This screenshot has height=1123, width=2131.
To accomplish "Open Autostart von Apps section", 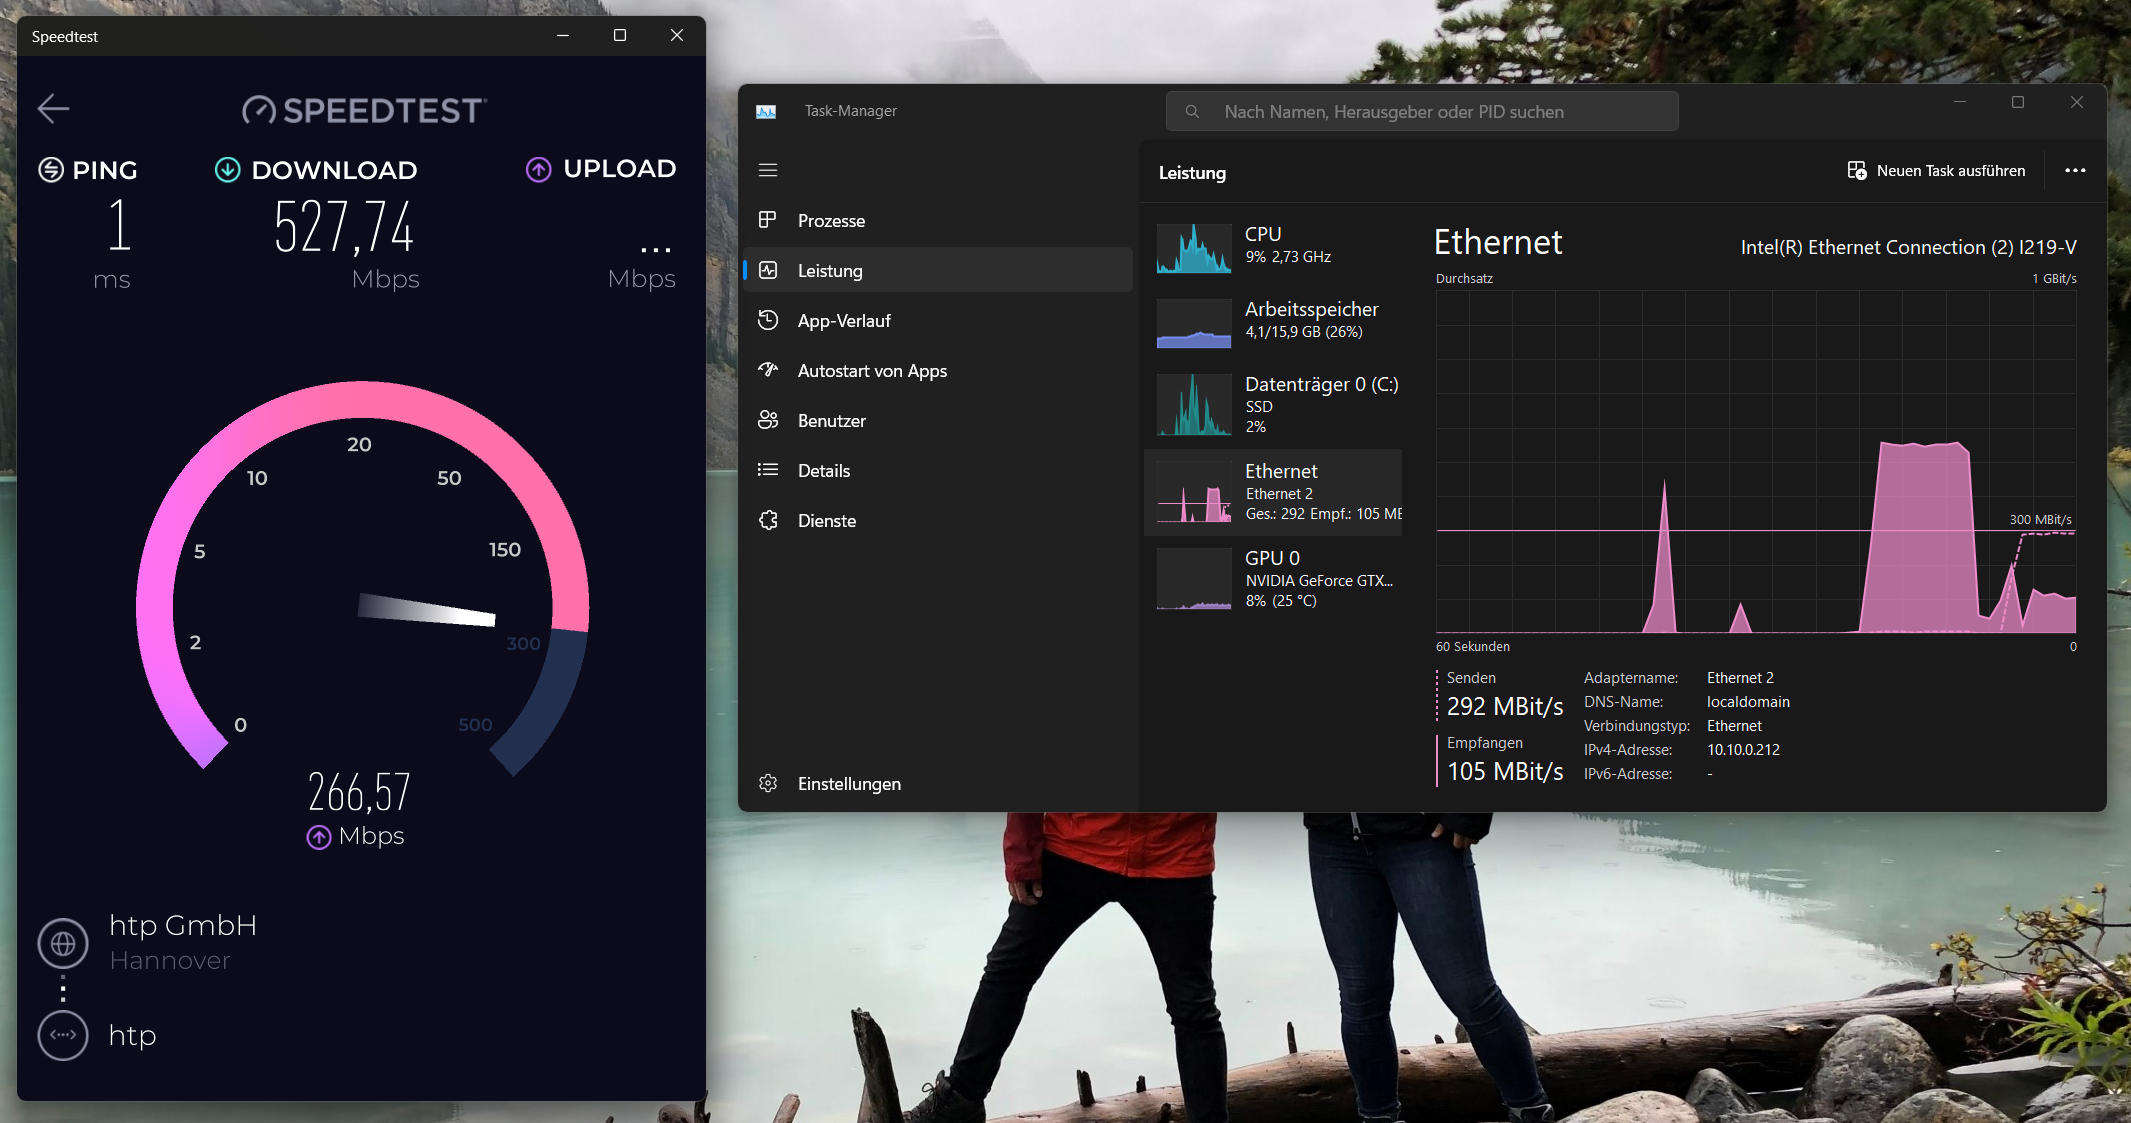I will [x=871, y=371].
